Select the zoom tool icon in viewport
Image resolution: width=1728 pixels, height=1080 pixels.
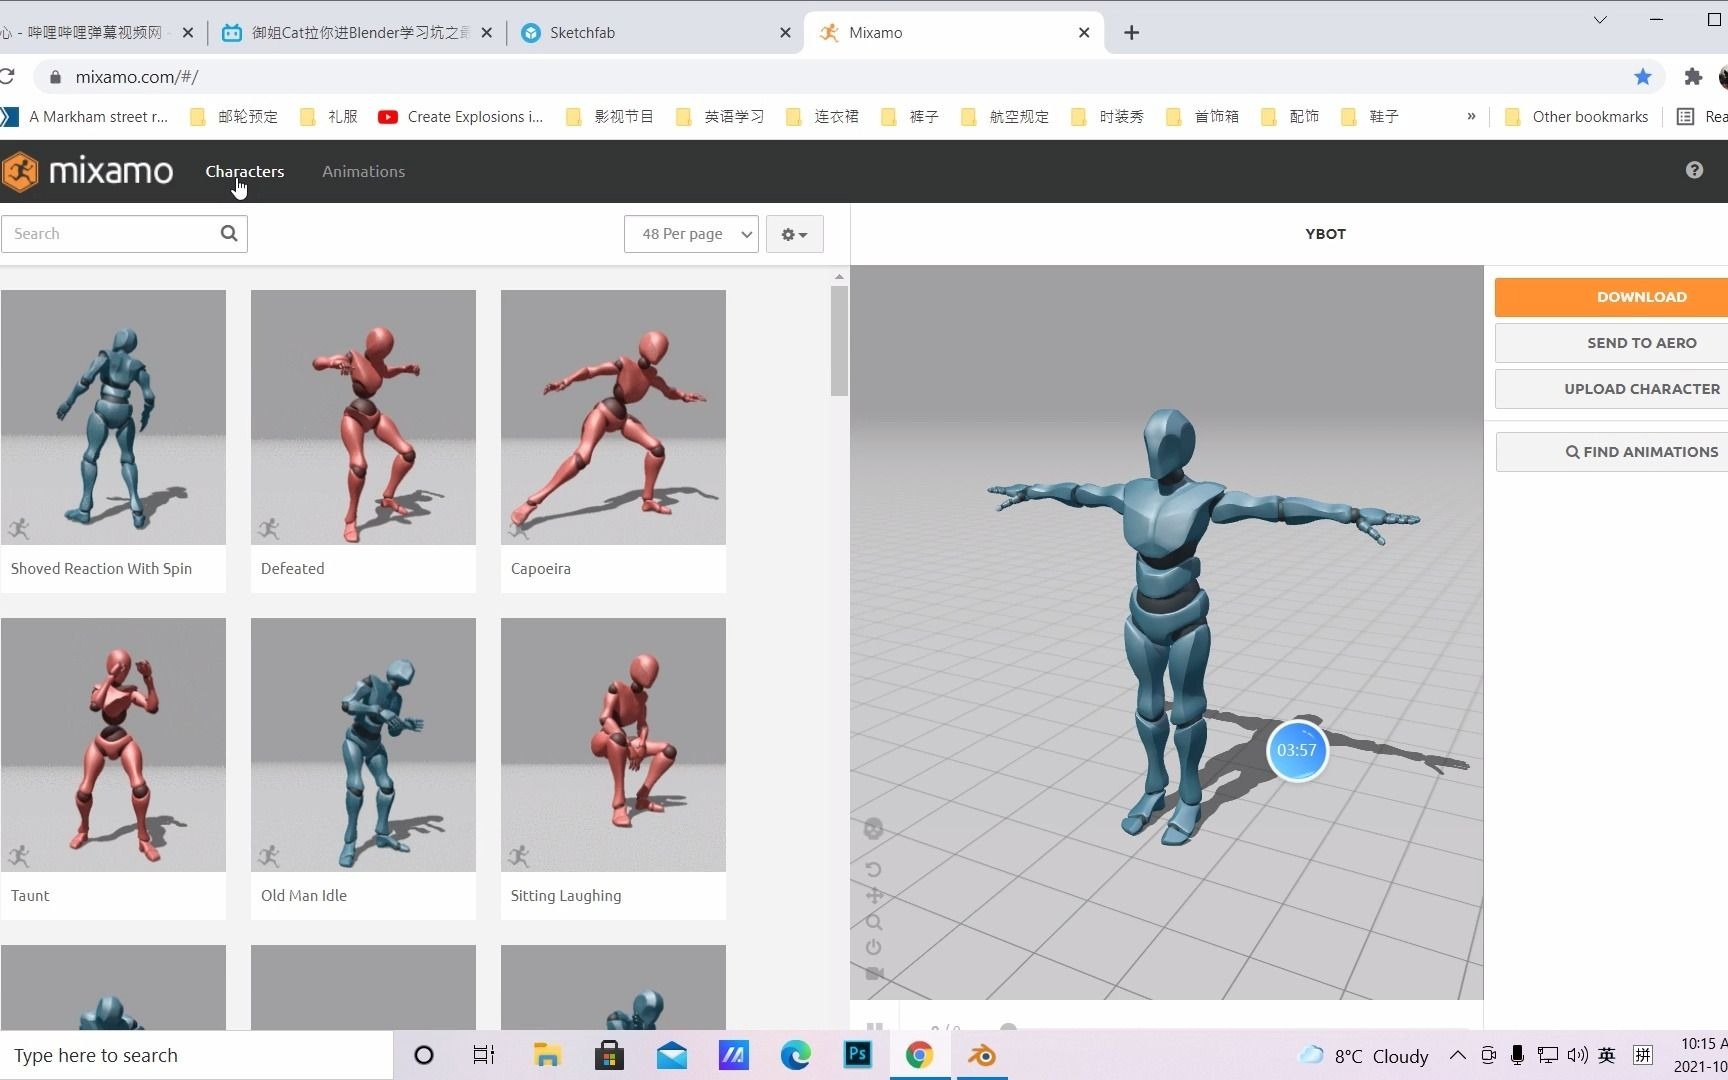(x=873, y=921)
